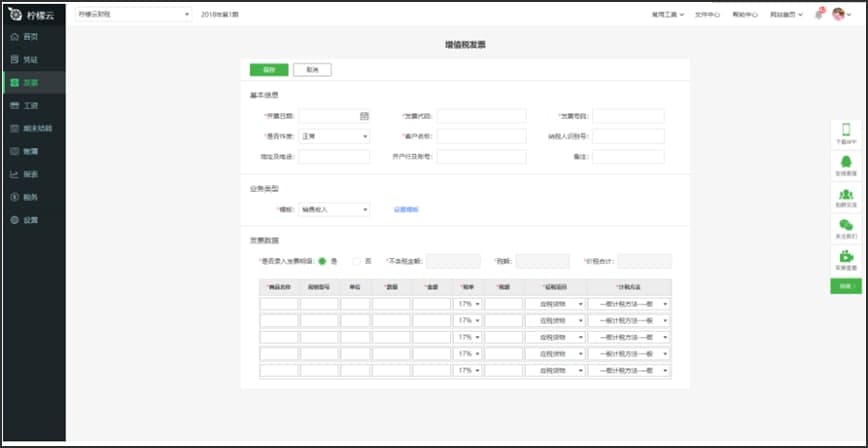Open calendar icon in 开票日期 field
868x448 pixels.
tap(364, 116)
